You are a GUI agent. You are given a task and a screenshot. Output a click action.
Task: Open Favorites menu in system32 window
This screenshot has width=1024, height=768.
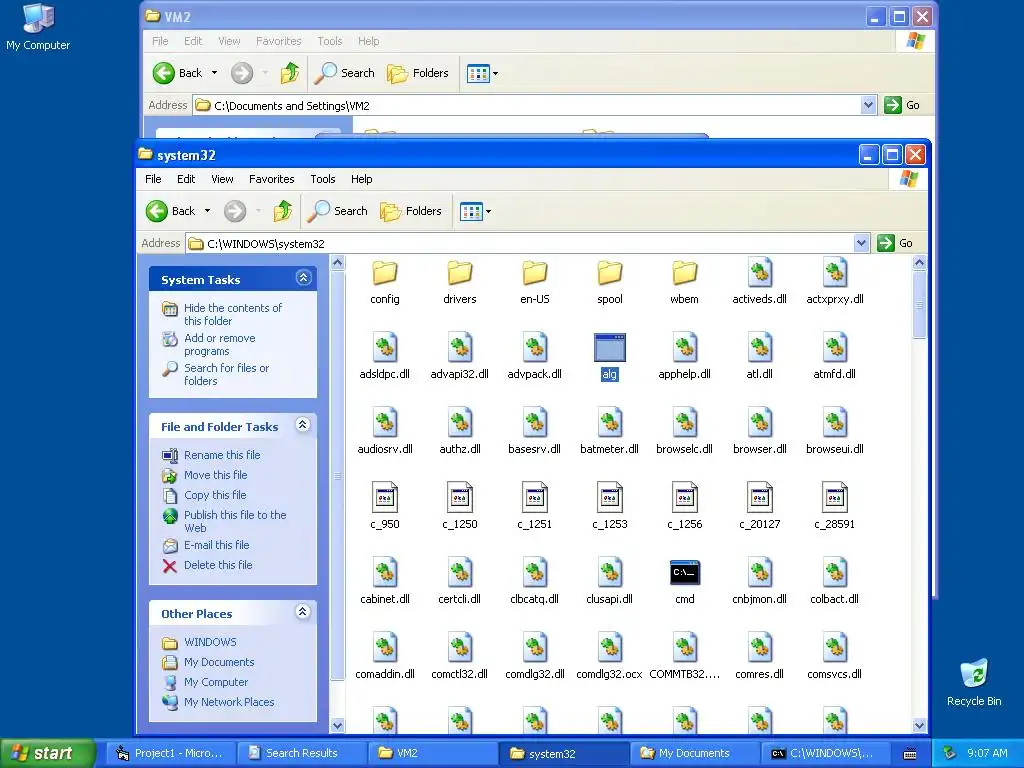point(272,179)
